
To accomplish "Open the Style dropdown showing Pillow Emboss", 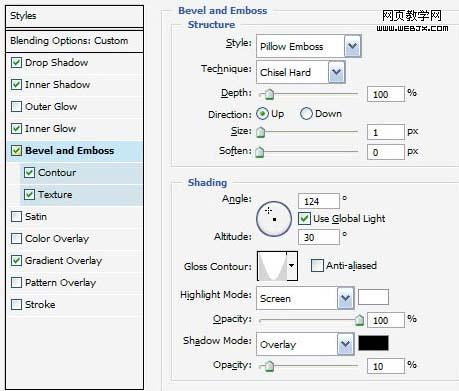I will pyautogui.click(x=308, y=46).
